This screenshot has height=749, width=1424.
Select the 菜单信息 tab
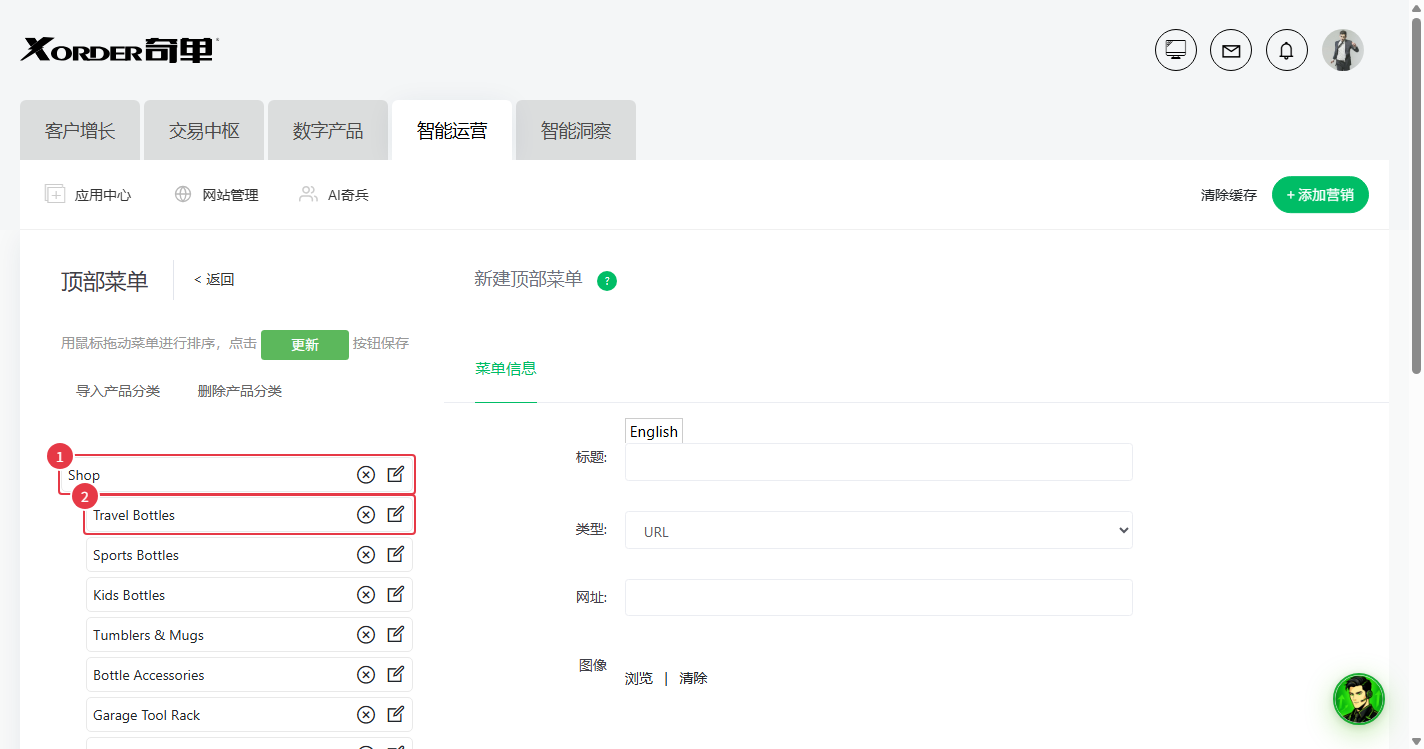coord(506,368)
